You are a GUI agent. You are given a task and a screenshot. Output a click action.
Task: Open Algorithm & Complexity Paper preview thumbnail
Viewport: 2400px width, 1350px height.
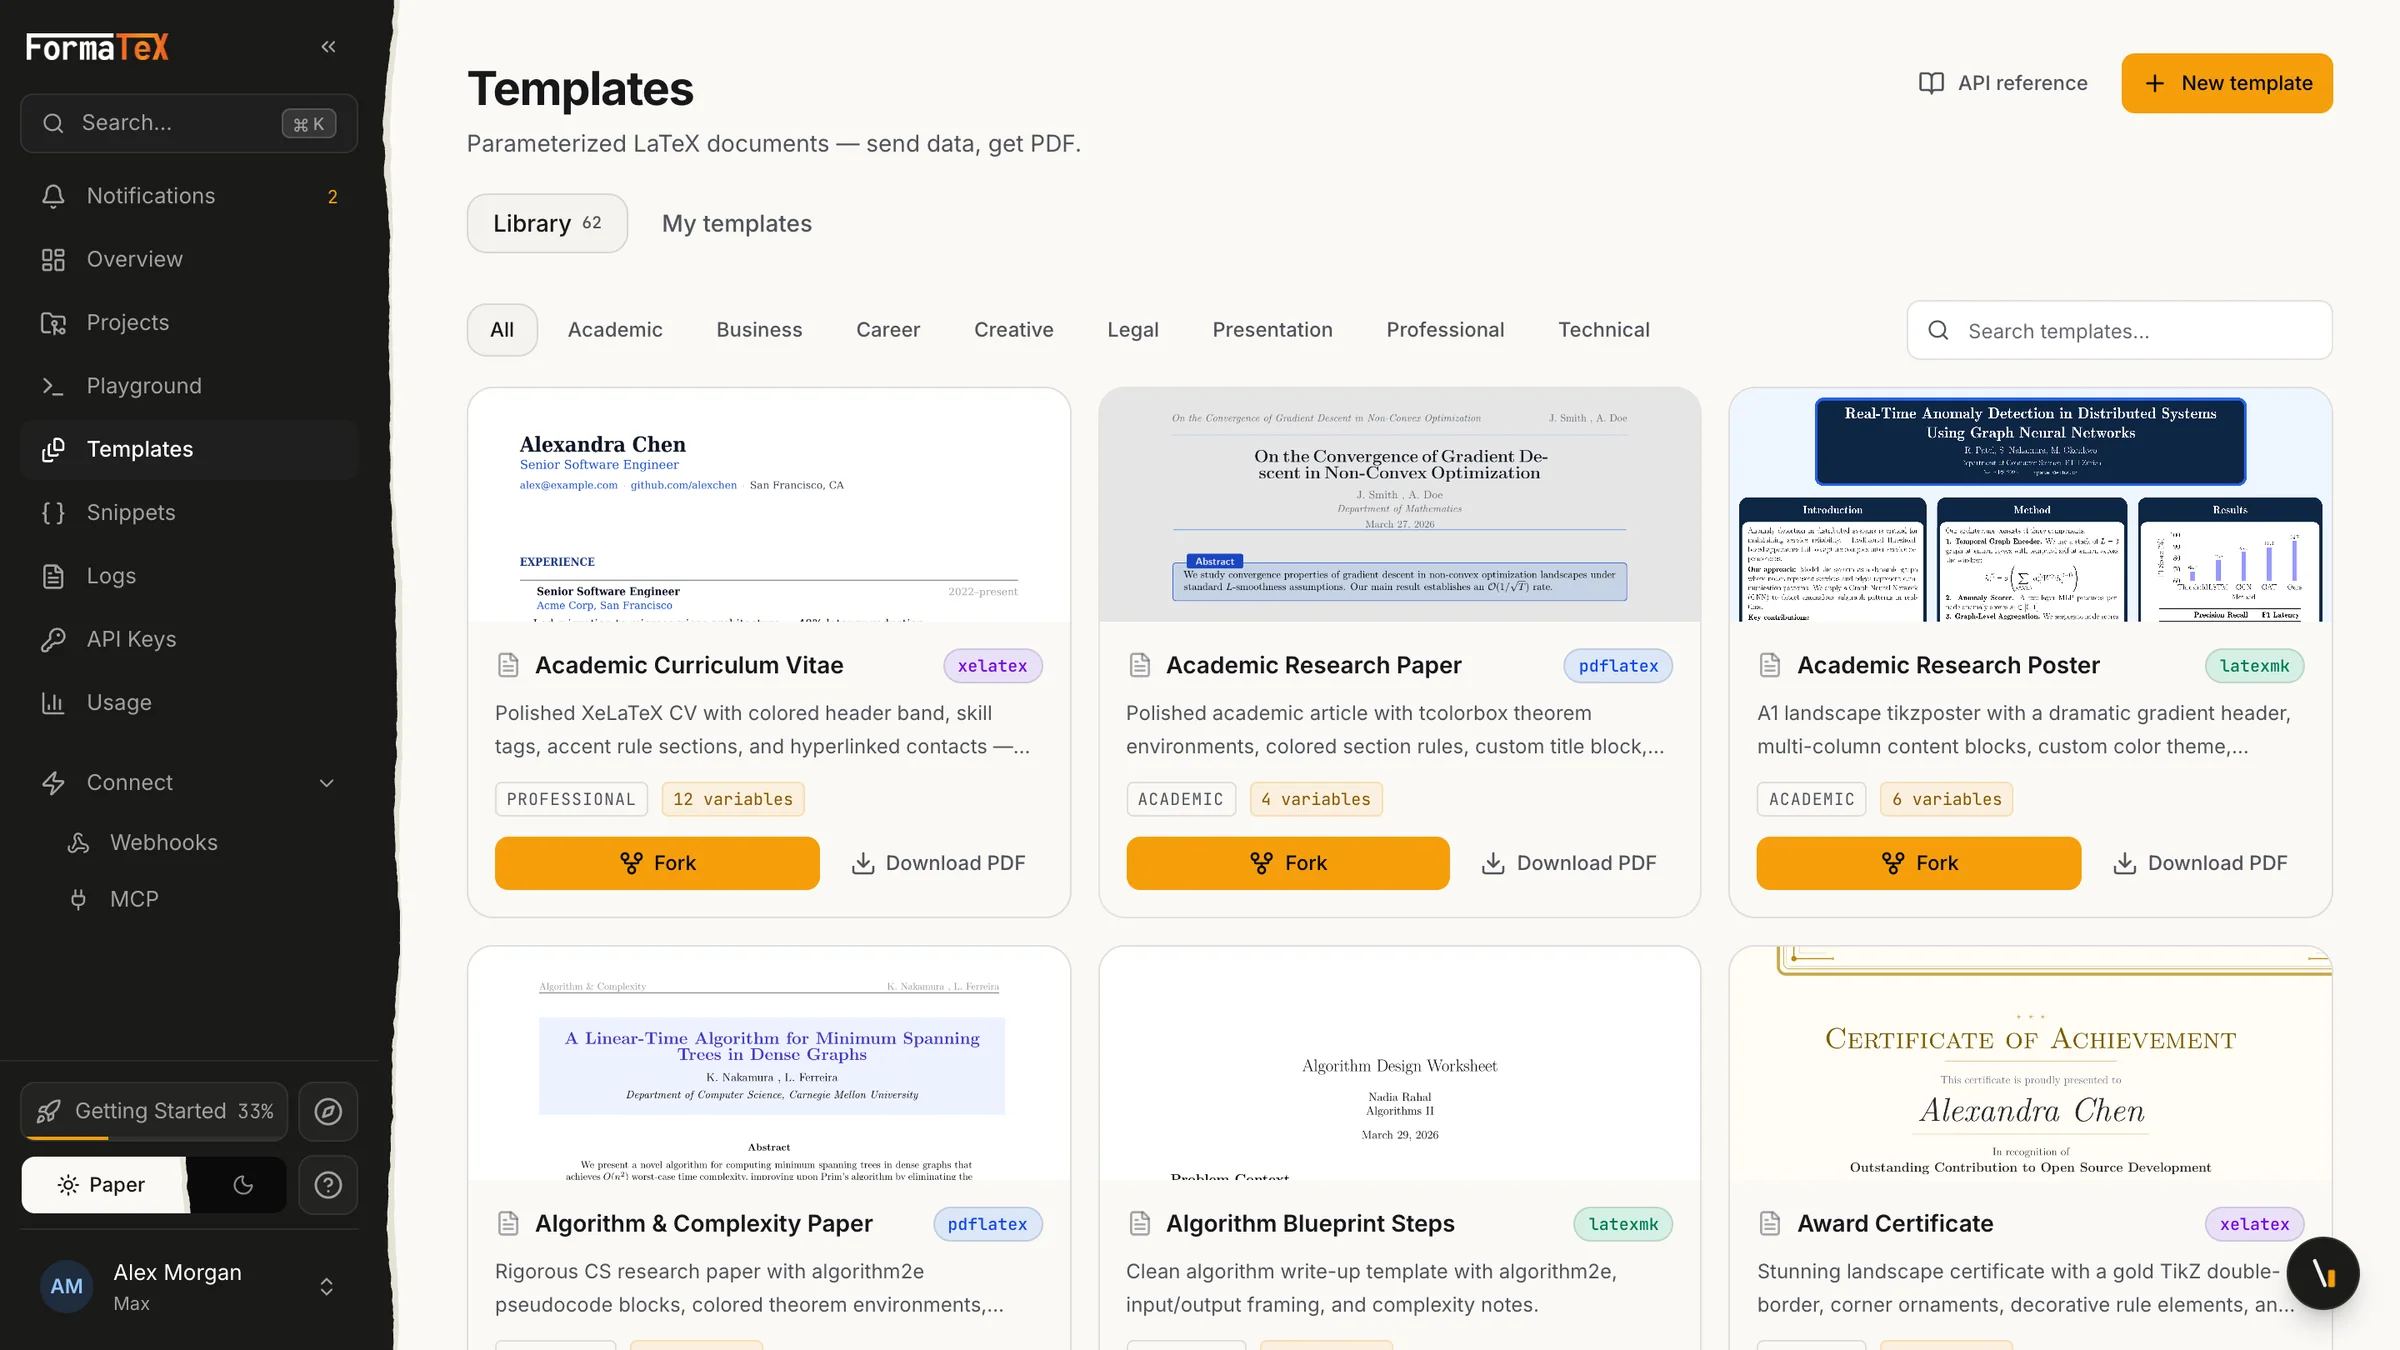click(769, 1063)
